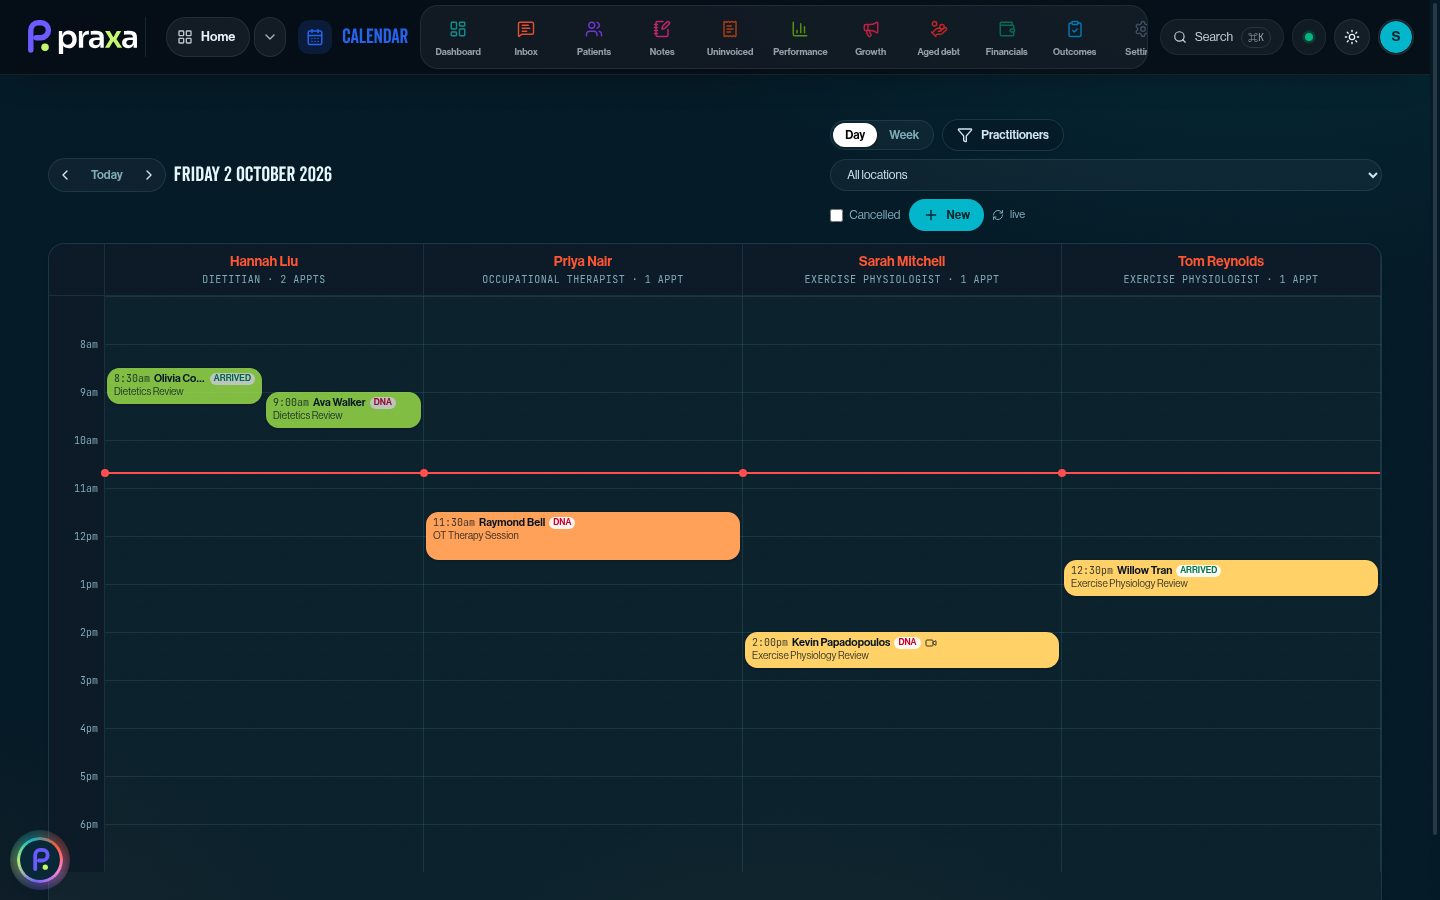
Task: Open Kevin Papadopoulos 2:00pm appointment
Action: 902,650
